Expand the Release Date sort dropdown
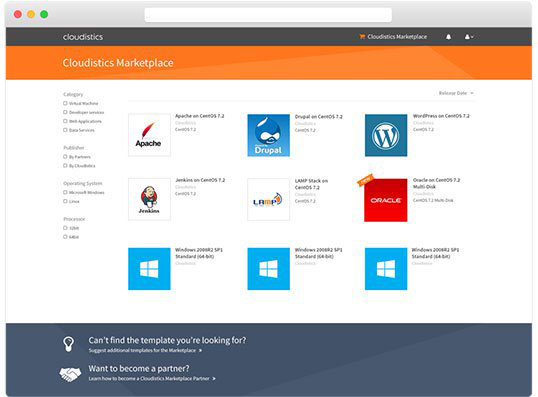538x397 pixels. (456, 93)
